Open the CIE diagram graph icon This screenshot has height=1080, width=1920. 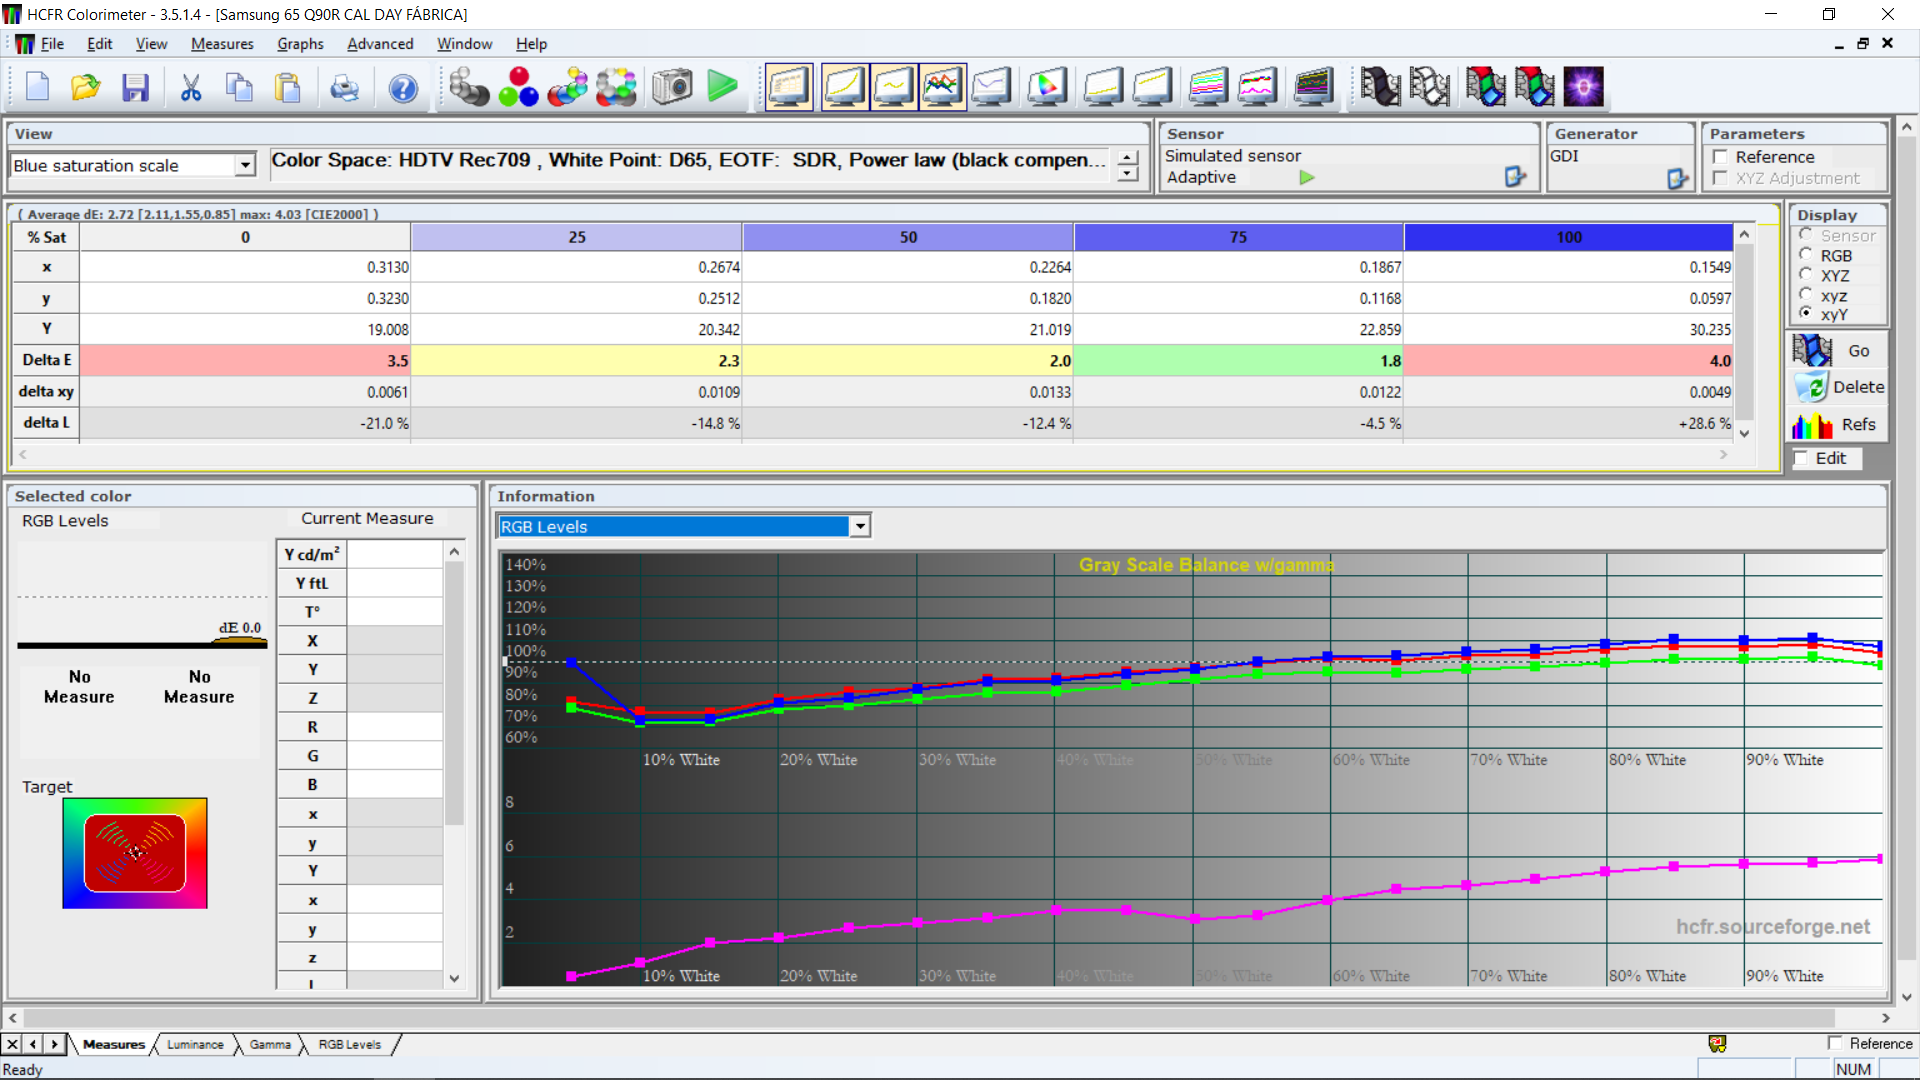point(1046,88)
